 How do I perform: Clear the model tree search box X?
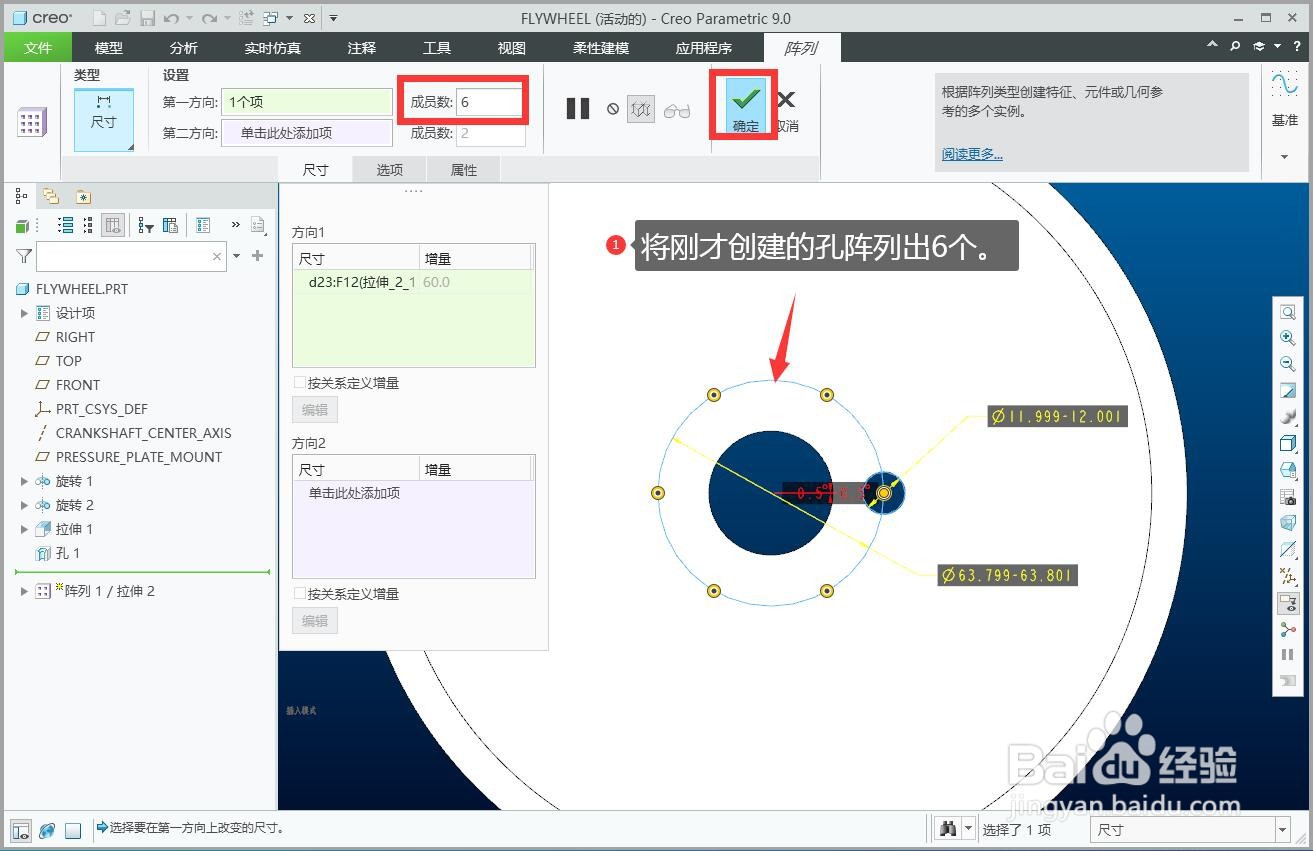217,257
